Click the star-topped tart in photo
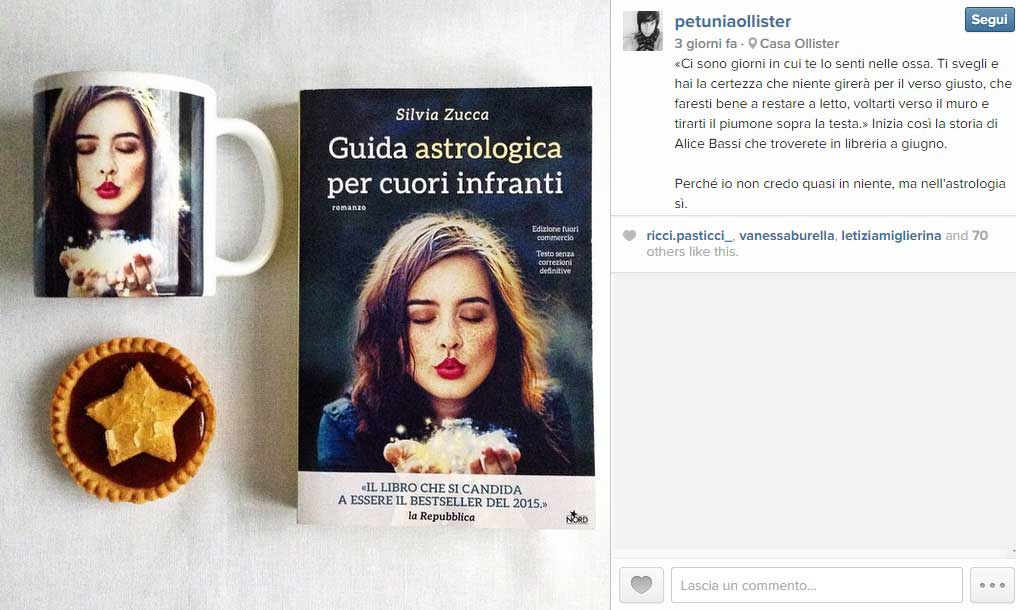Screen dimensions: 1016x610 [x=133, y=420]
